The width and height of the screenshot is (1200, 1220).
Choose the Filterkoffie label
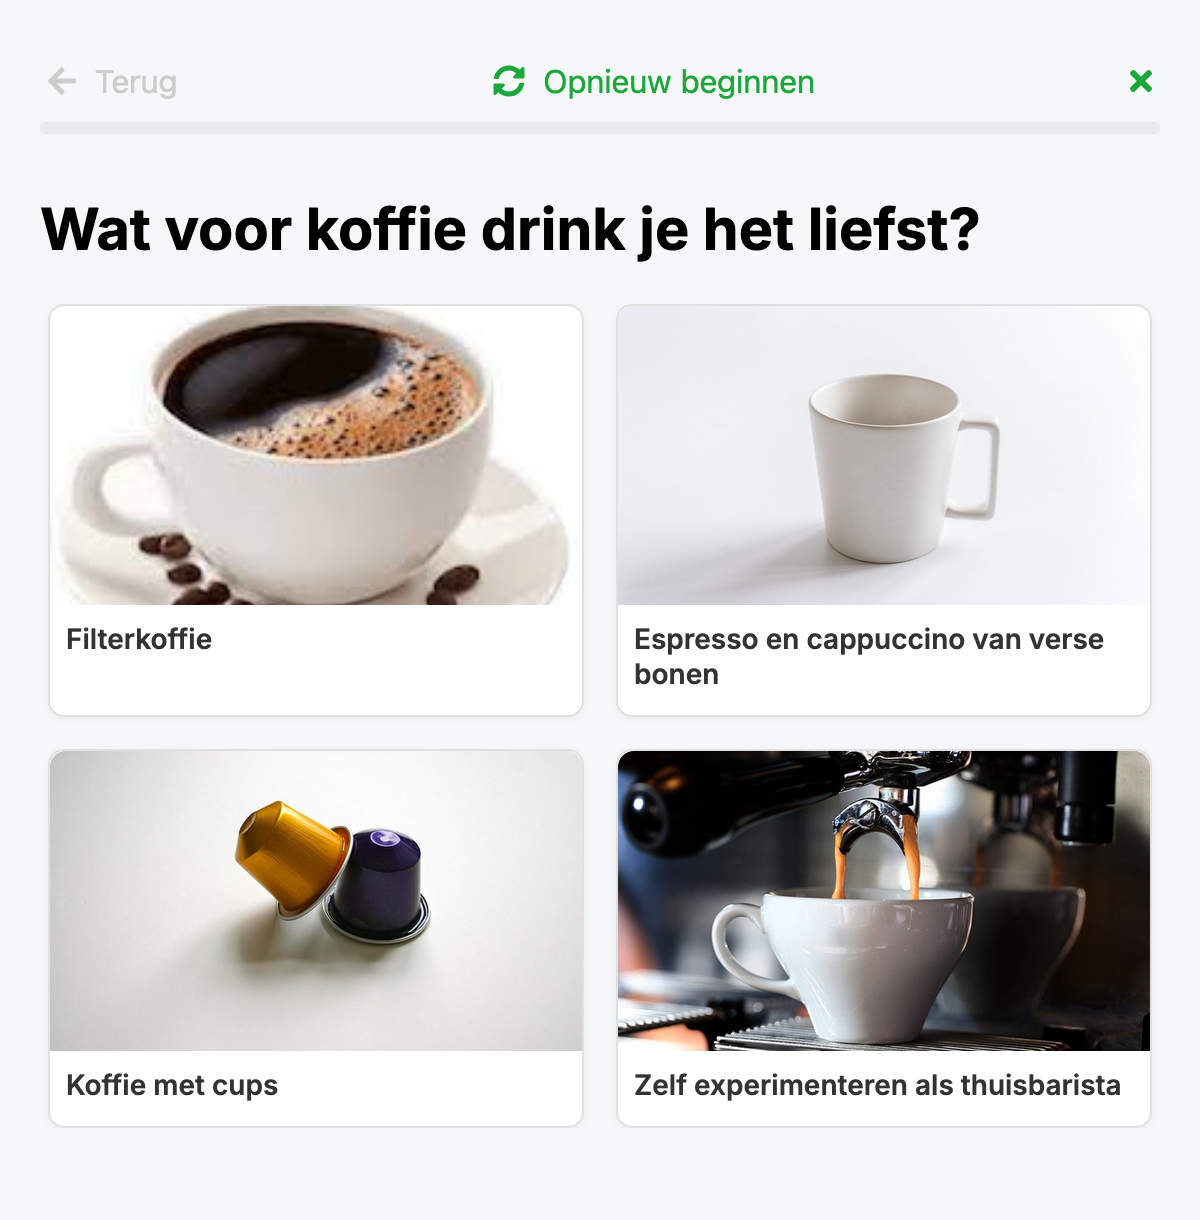139,639
